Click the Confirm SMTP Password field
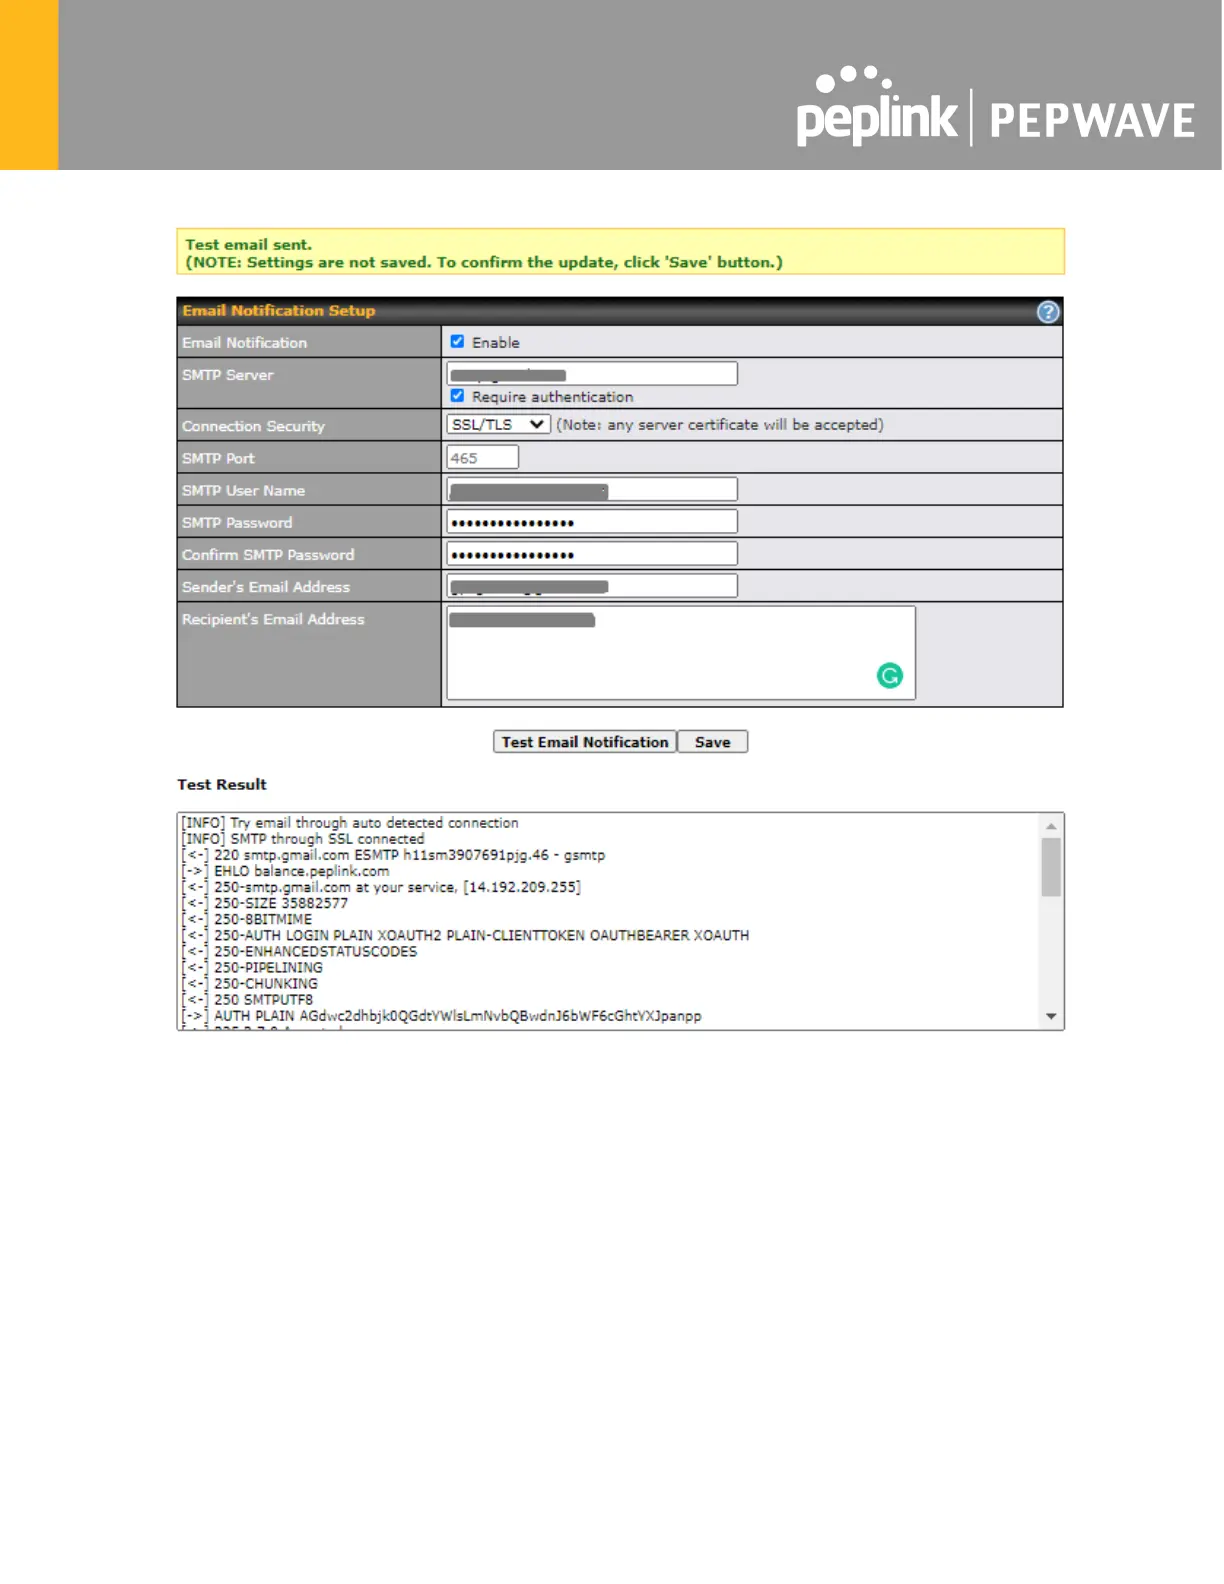 click(592, 554)
